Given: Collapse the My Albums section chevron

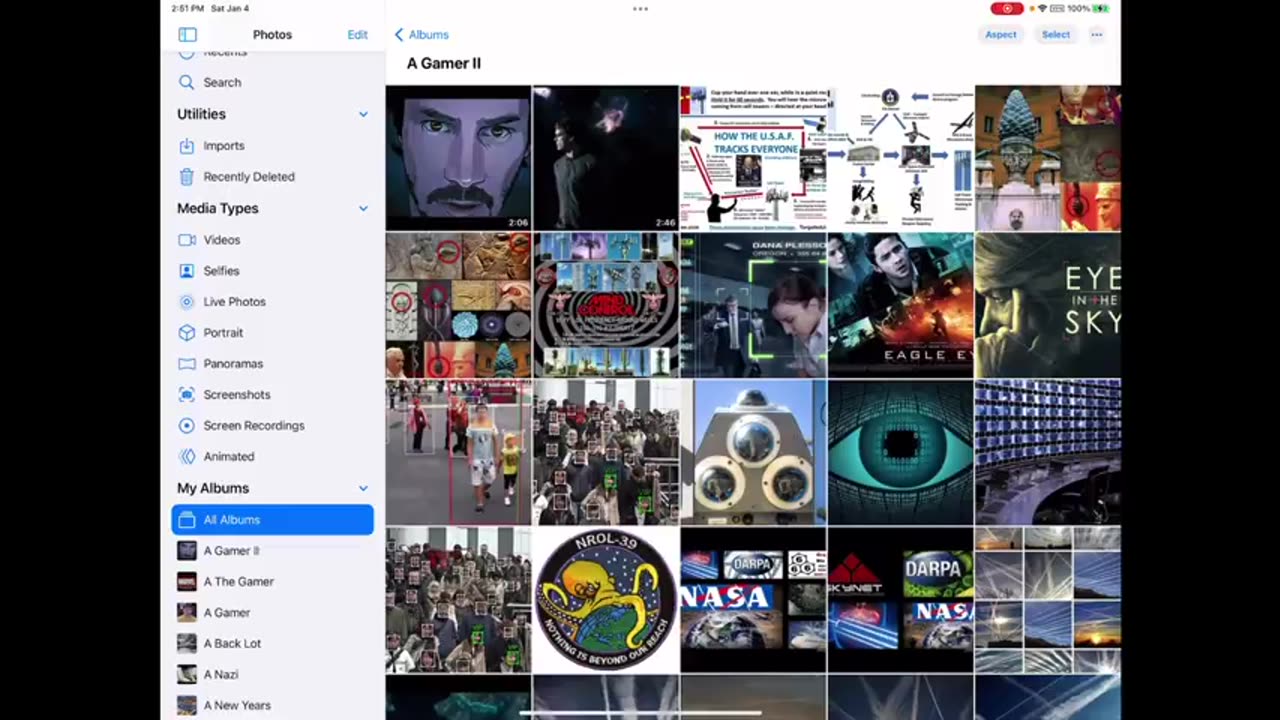Looking at the screenshot, I should pyautogui.click(x=363, y=488).
